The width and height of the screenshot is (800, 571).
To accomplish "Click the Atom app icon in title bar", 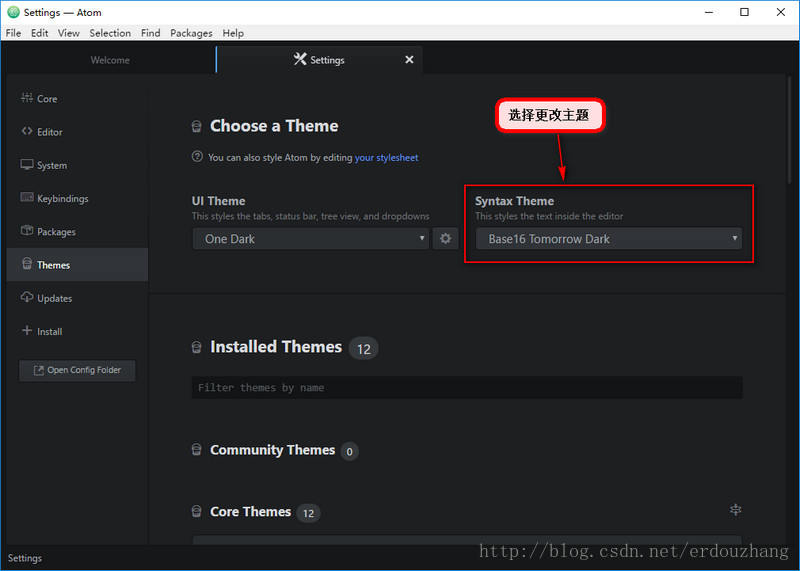I will click(13, 12).
